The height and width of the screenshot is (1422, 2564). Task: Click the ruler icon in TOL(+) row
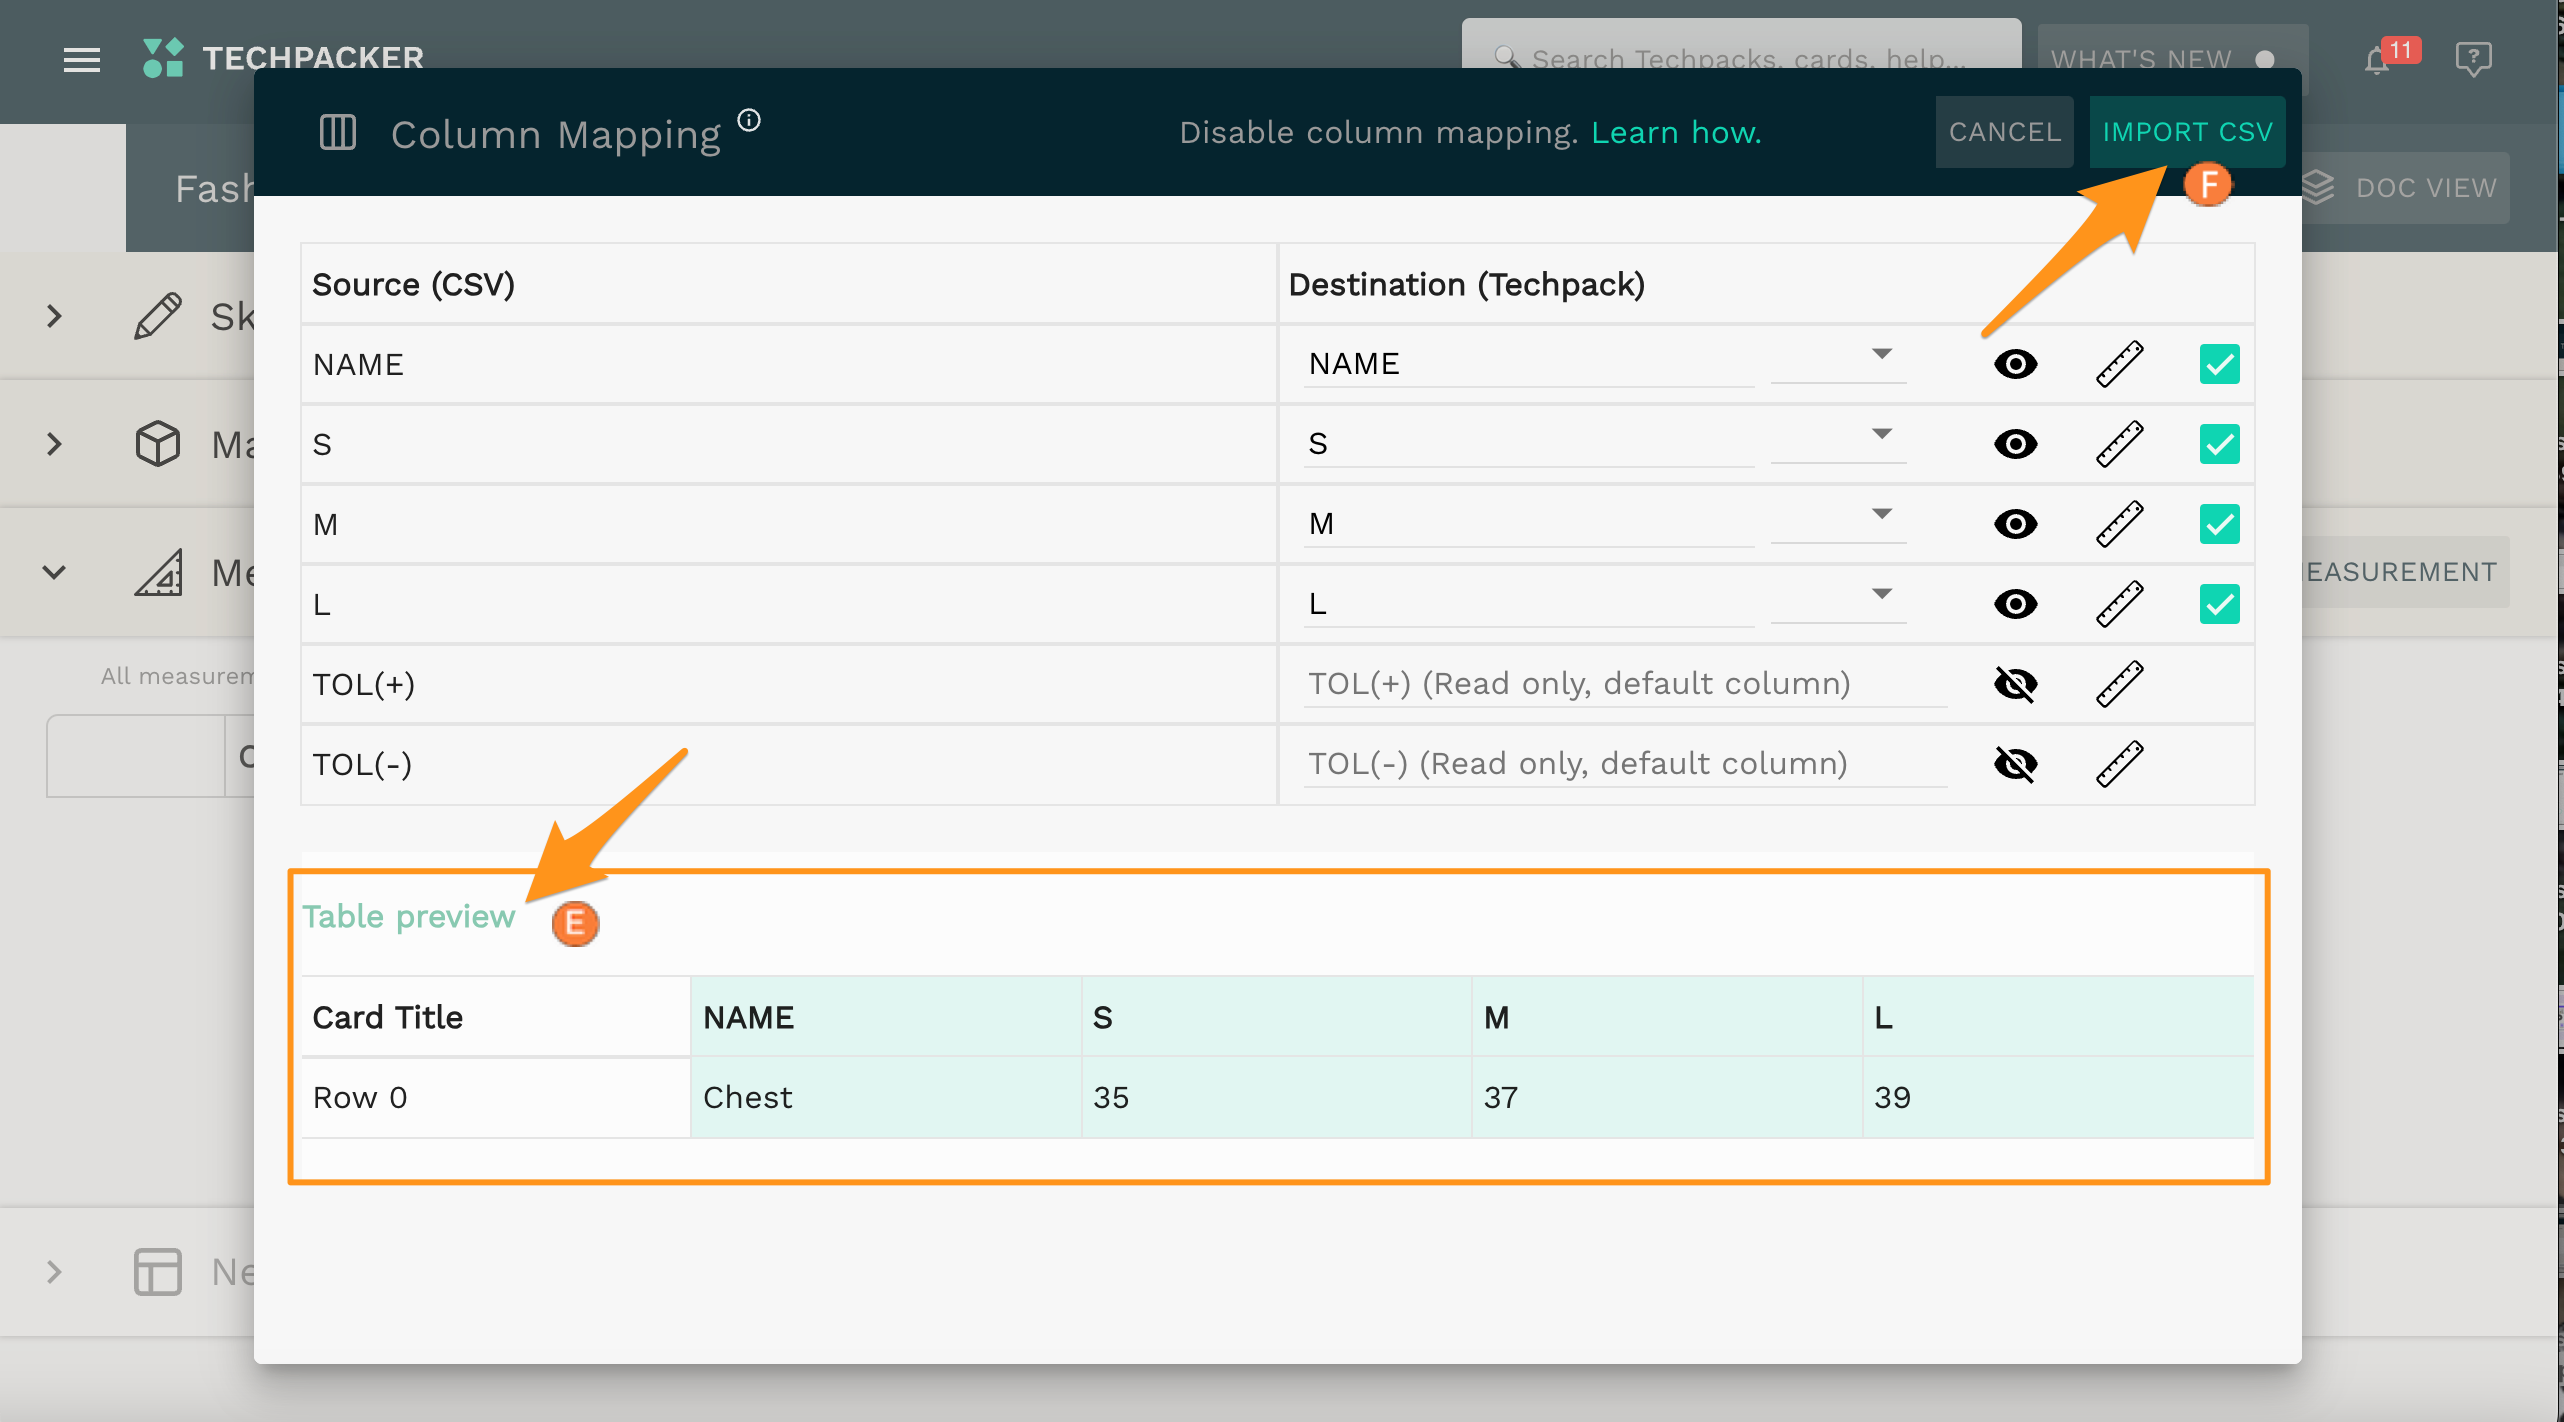[2119, 684]
